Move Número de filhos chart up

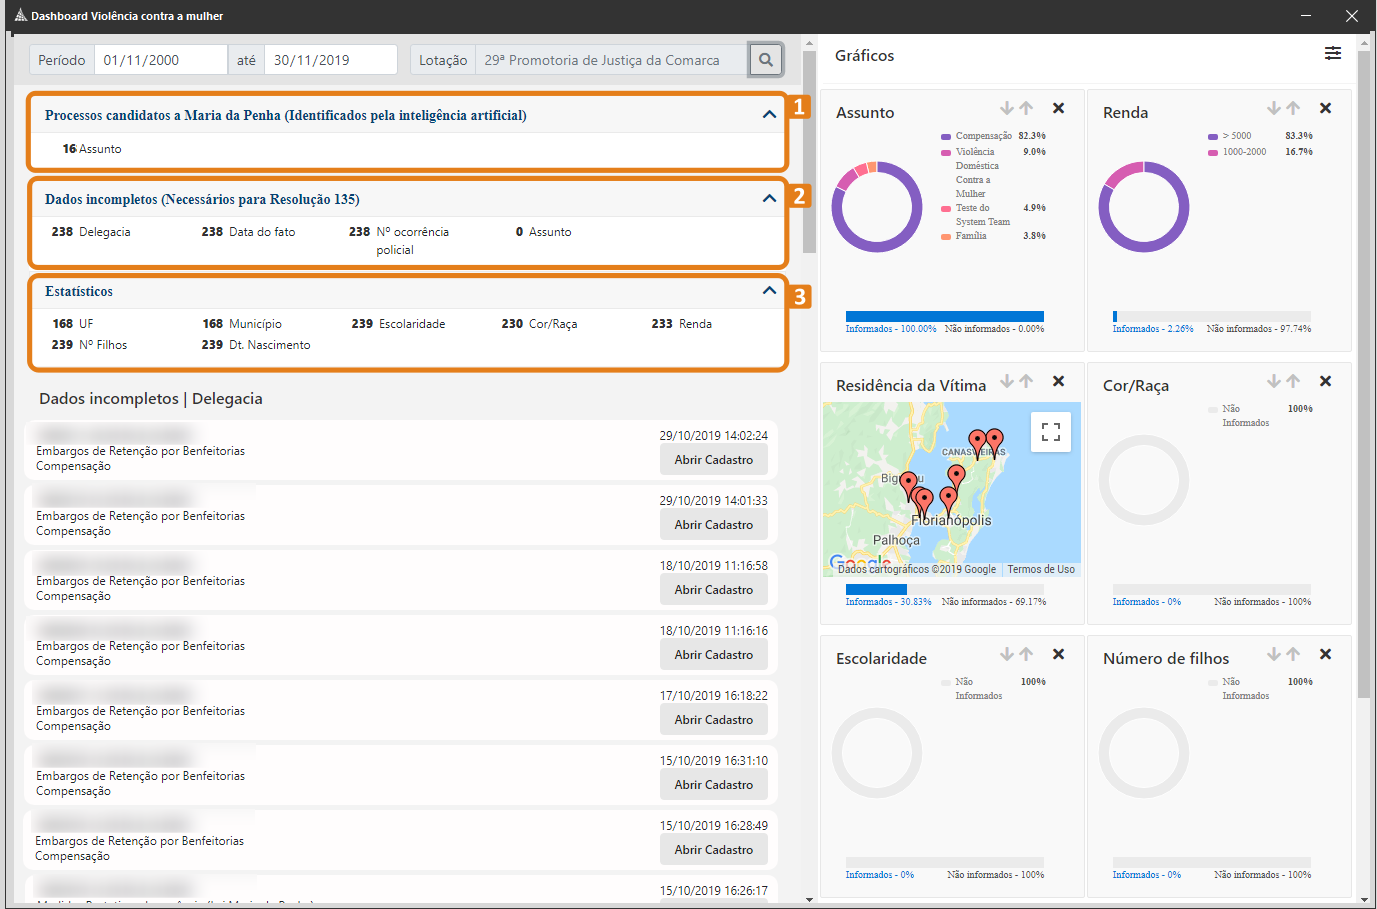[1293, 654]
